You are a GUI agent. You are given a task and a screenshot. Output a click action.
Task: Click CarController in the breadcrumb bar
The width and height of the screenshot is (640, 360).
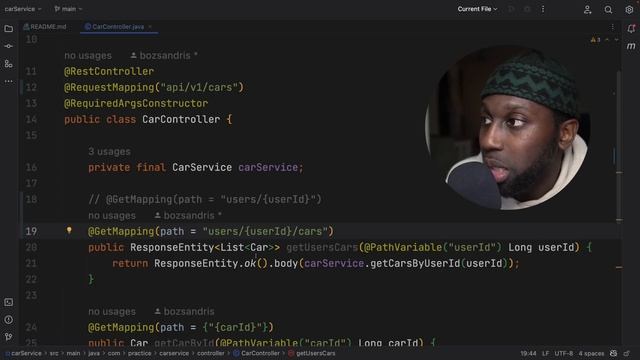pyautogui.click(x=256, y=353)
